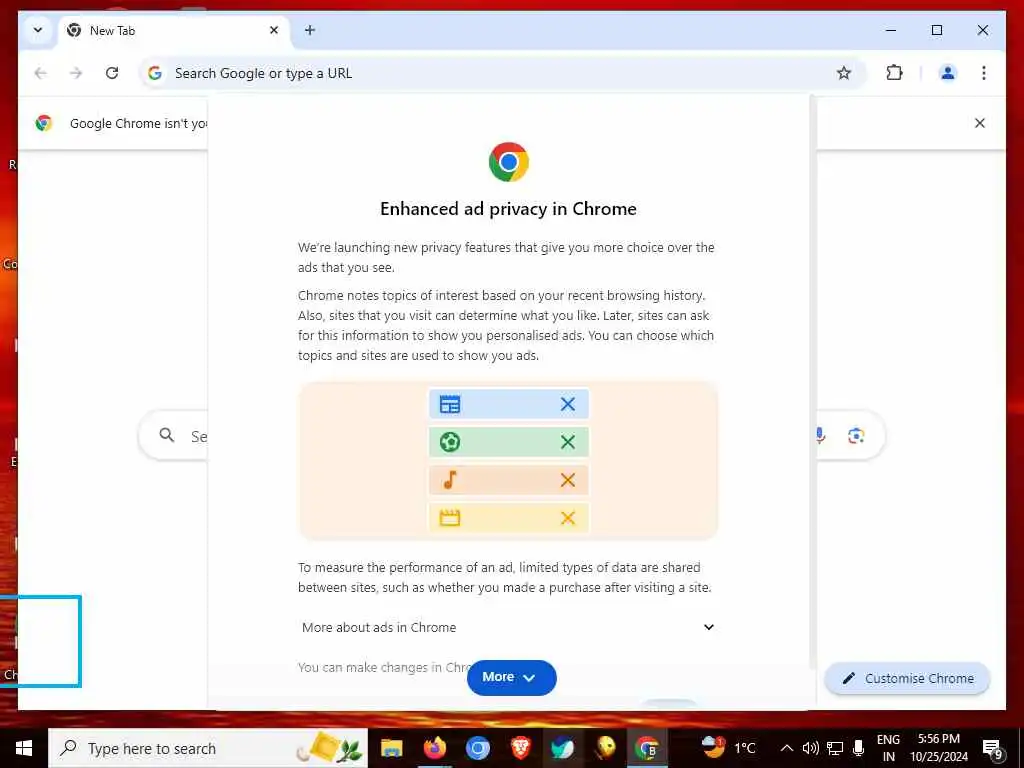Switch the ENG IN input language
Viewport: 1024px width, 768px height.
point(888,748)
